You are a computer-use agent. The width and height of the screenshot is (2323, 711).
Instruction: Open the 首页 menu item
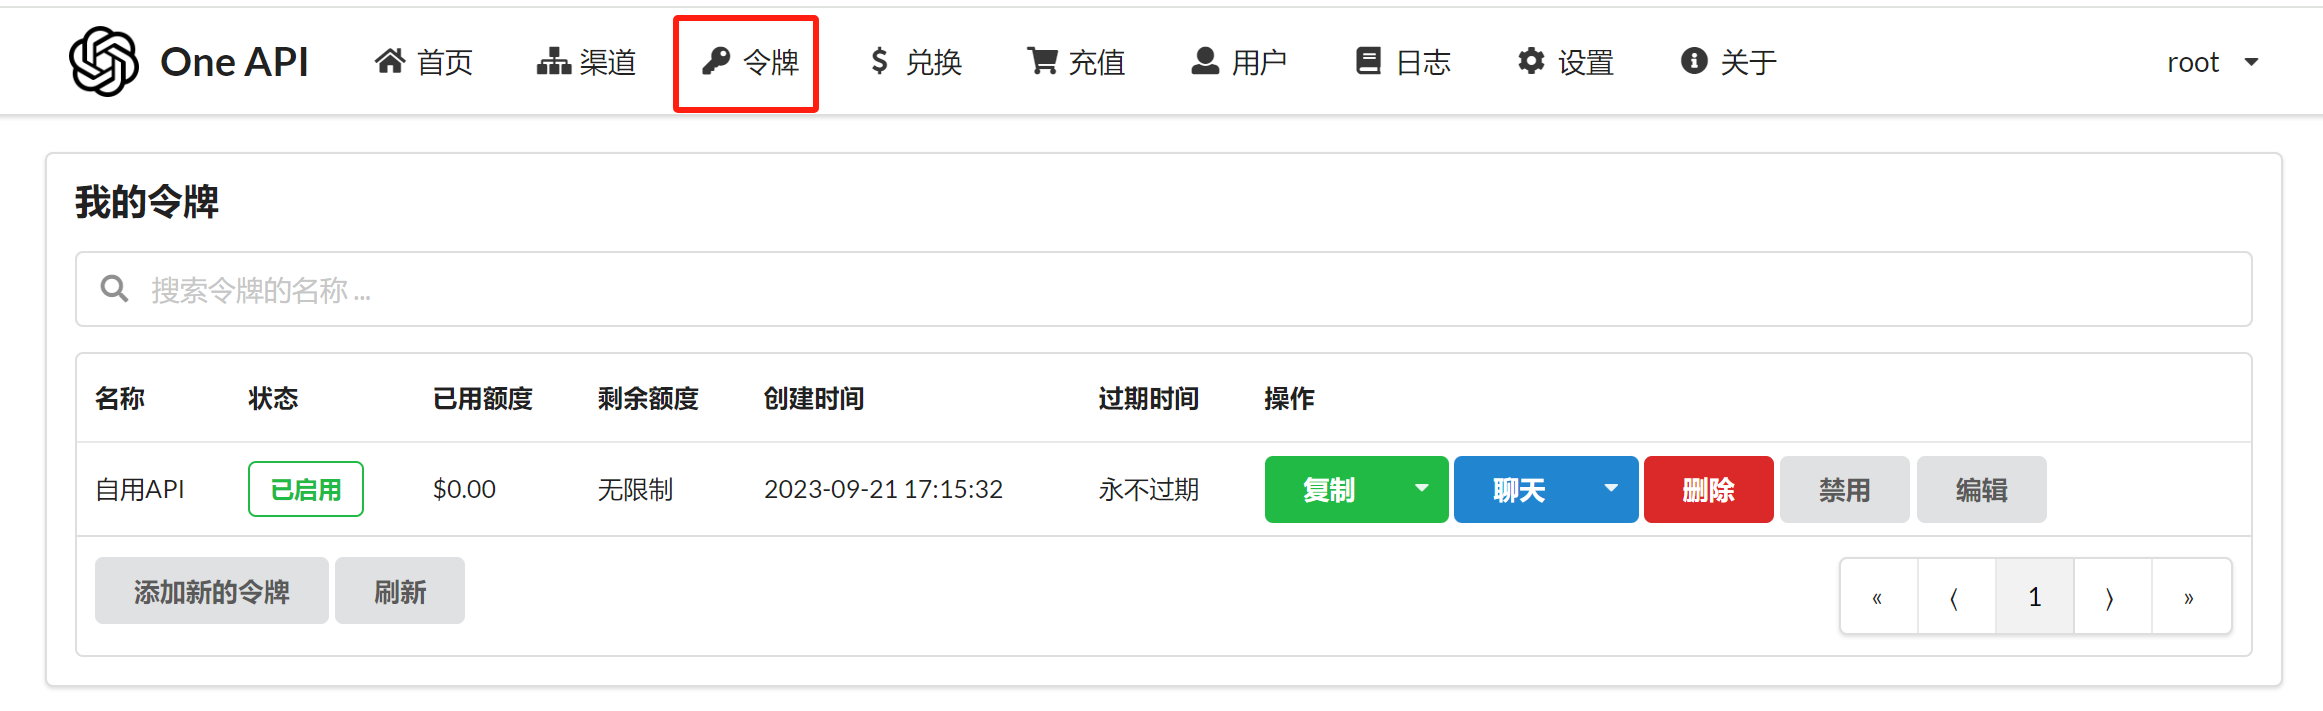click(x=424, y=62)
